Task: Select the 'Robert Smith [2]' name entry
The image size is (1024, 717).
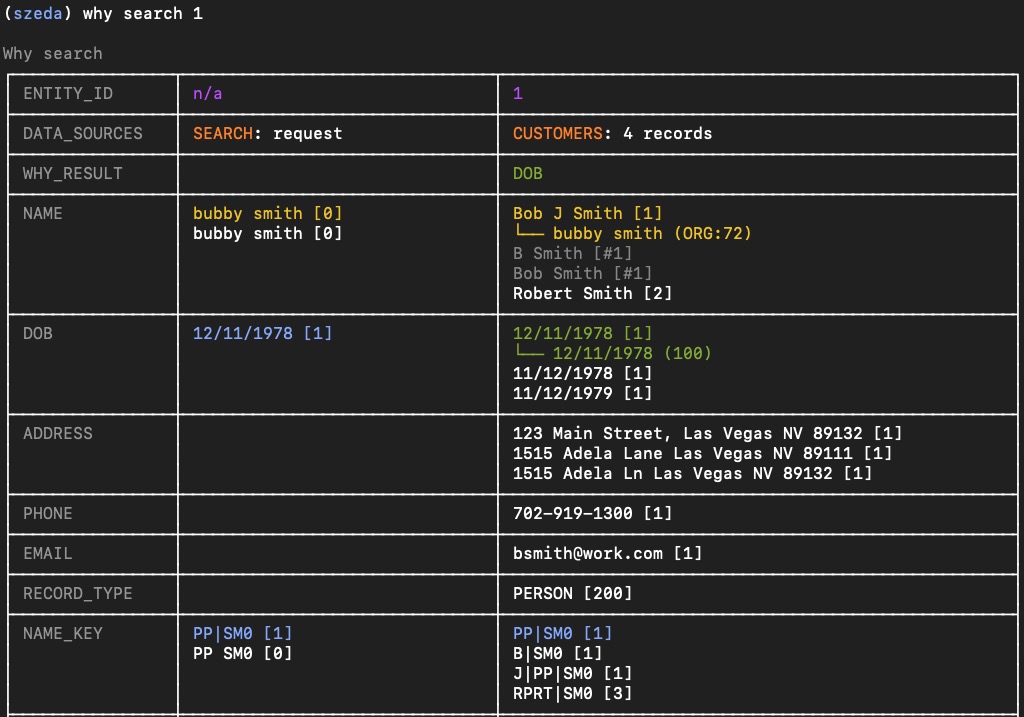Action: tap(592, 294)
